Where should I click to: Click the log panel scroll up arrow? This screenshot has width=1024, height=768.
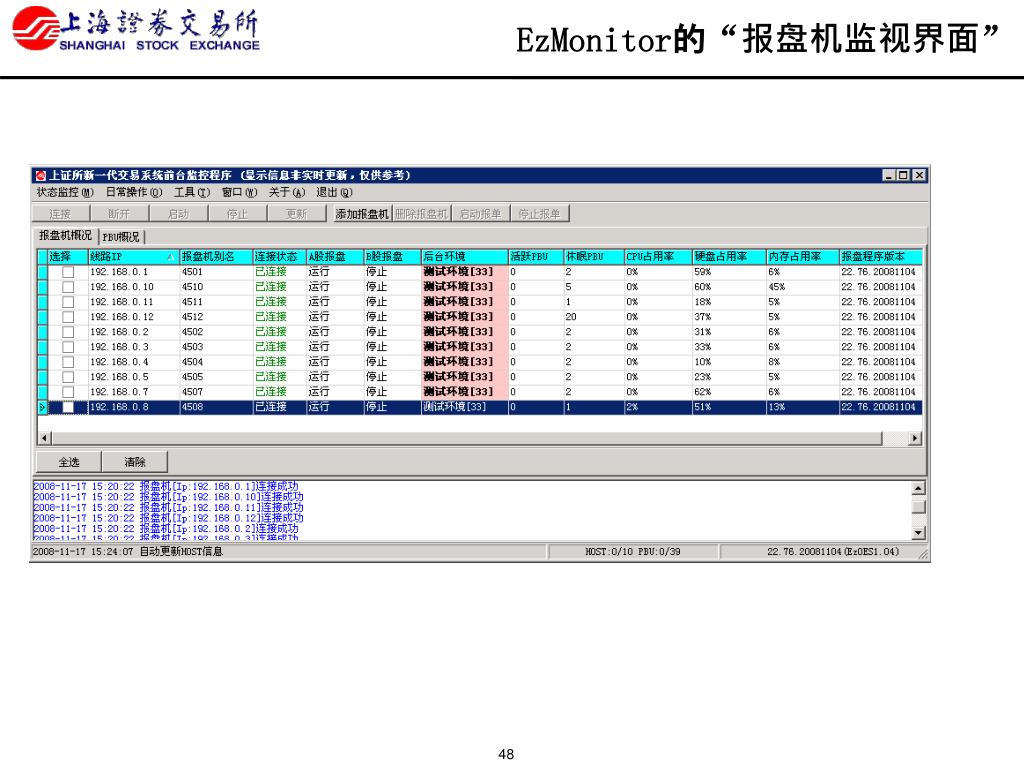click(x=918, y=488)
